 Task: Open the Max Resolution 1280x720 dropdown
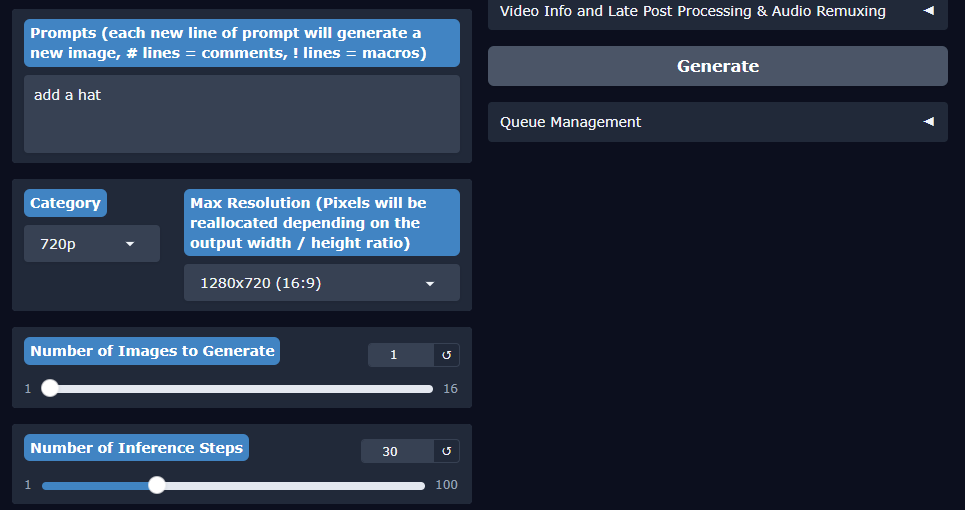[x=320, y=283]
